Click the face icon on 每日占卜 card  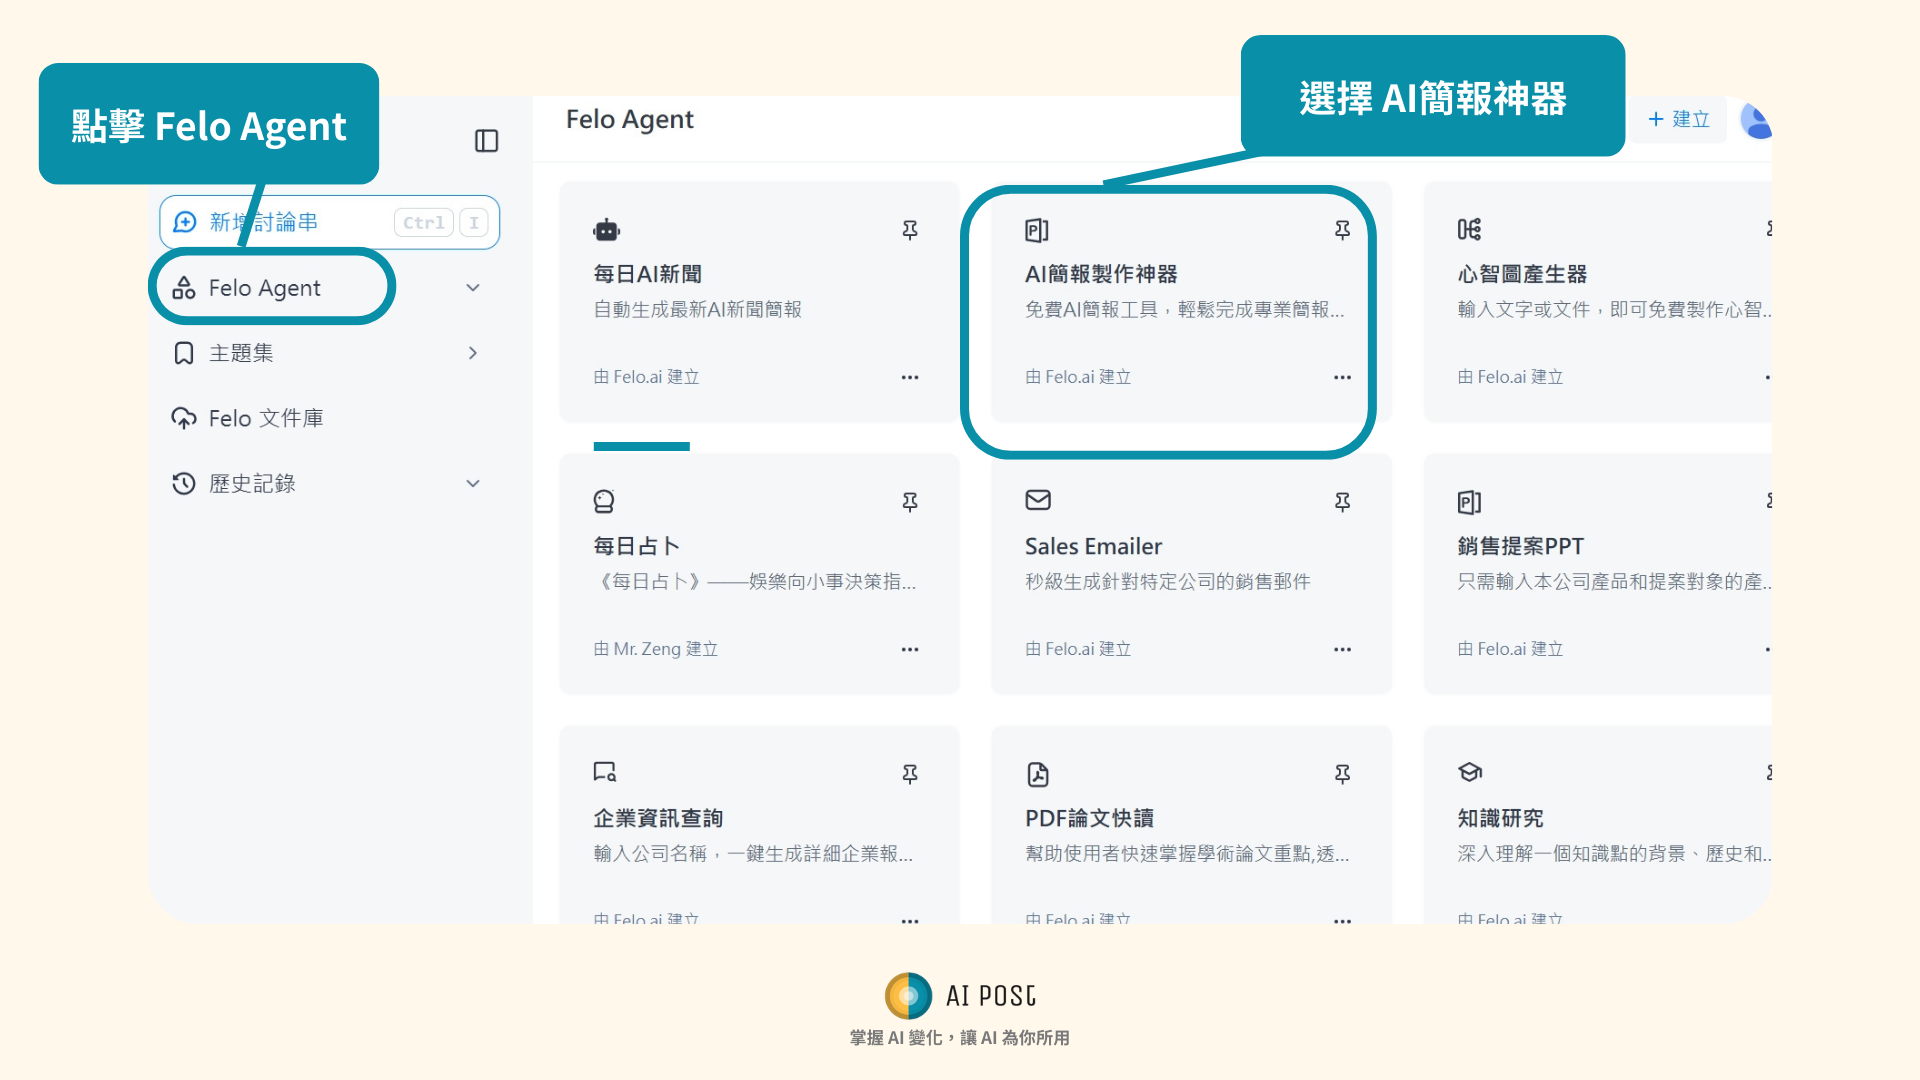[604, 501]
